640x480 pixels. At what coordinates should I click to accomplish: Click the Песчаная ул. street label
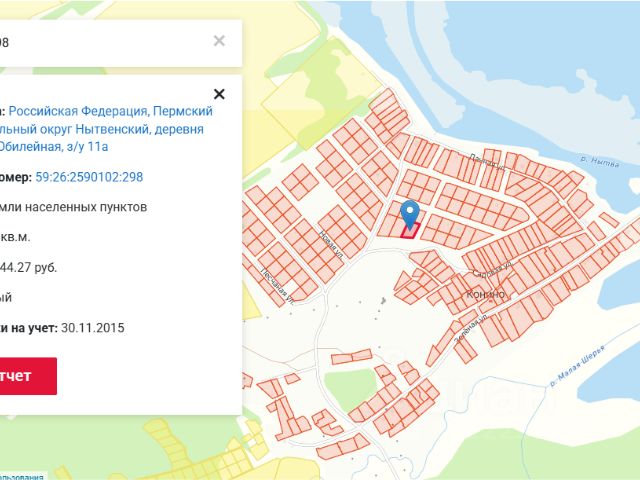click(278, 287)
